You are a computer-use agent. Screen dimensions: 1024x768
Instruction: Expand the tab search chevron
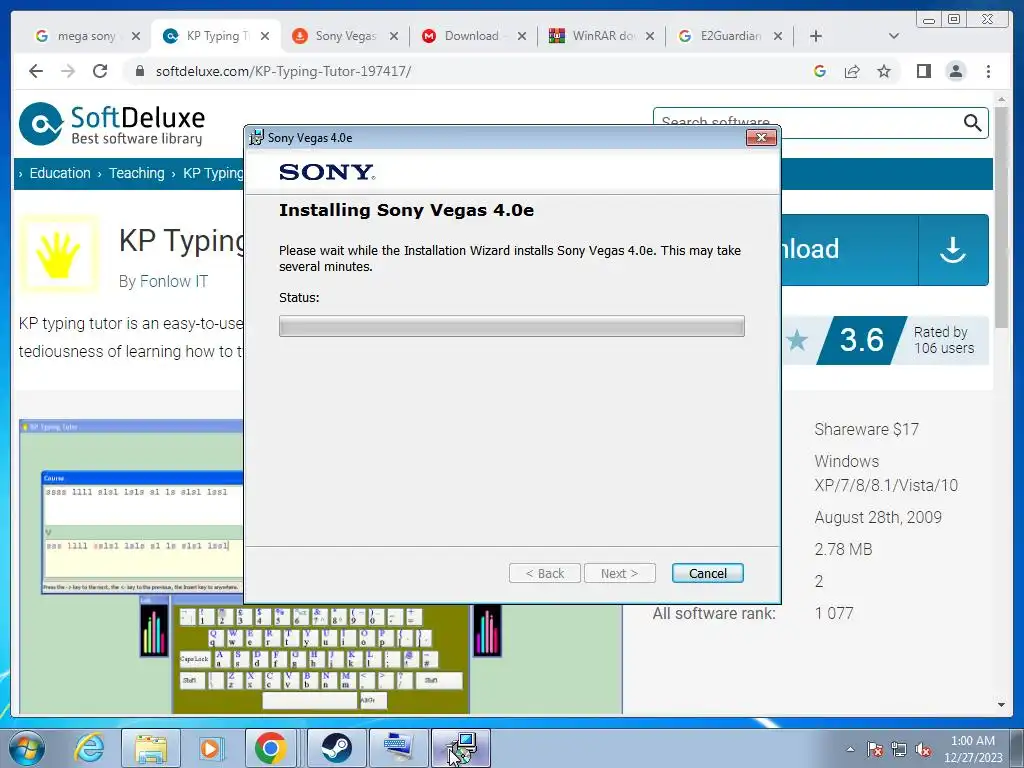coord(894,36)
